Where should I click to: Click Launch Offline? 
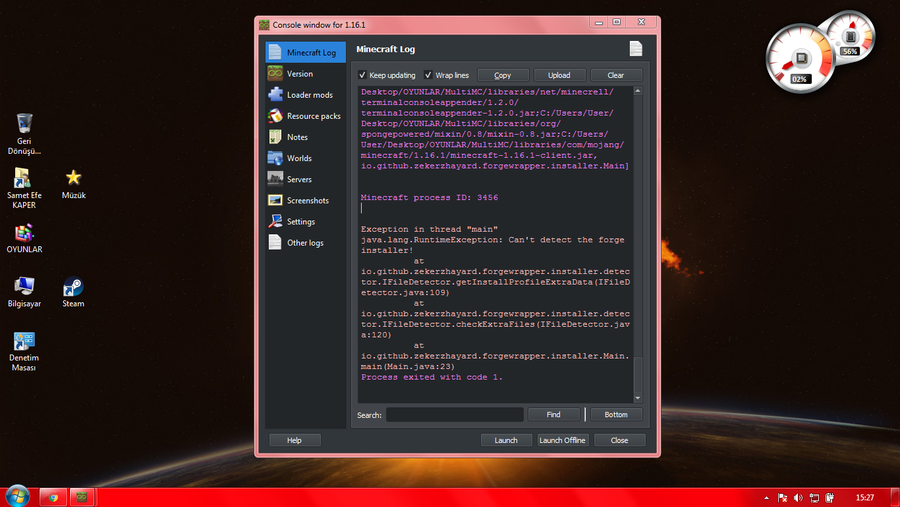tap(562, 440)
